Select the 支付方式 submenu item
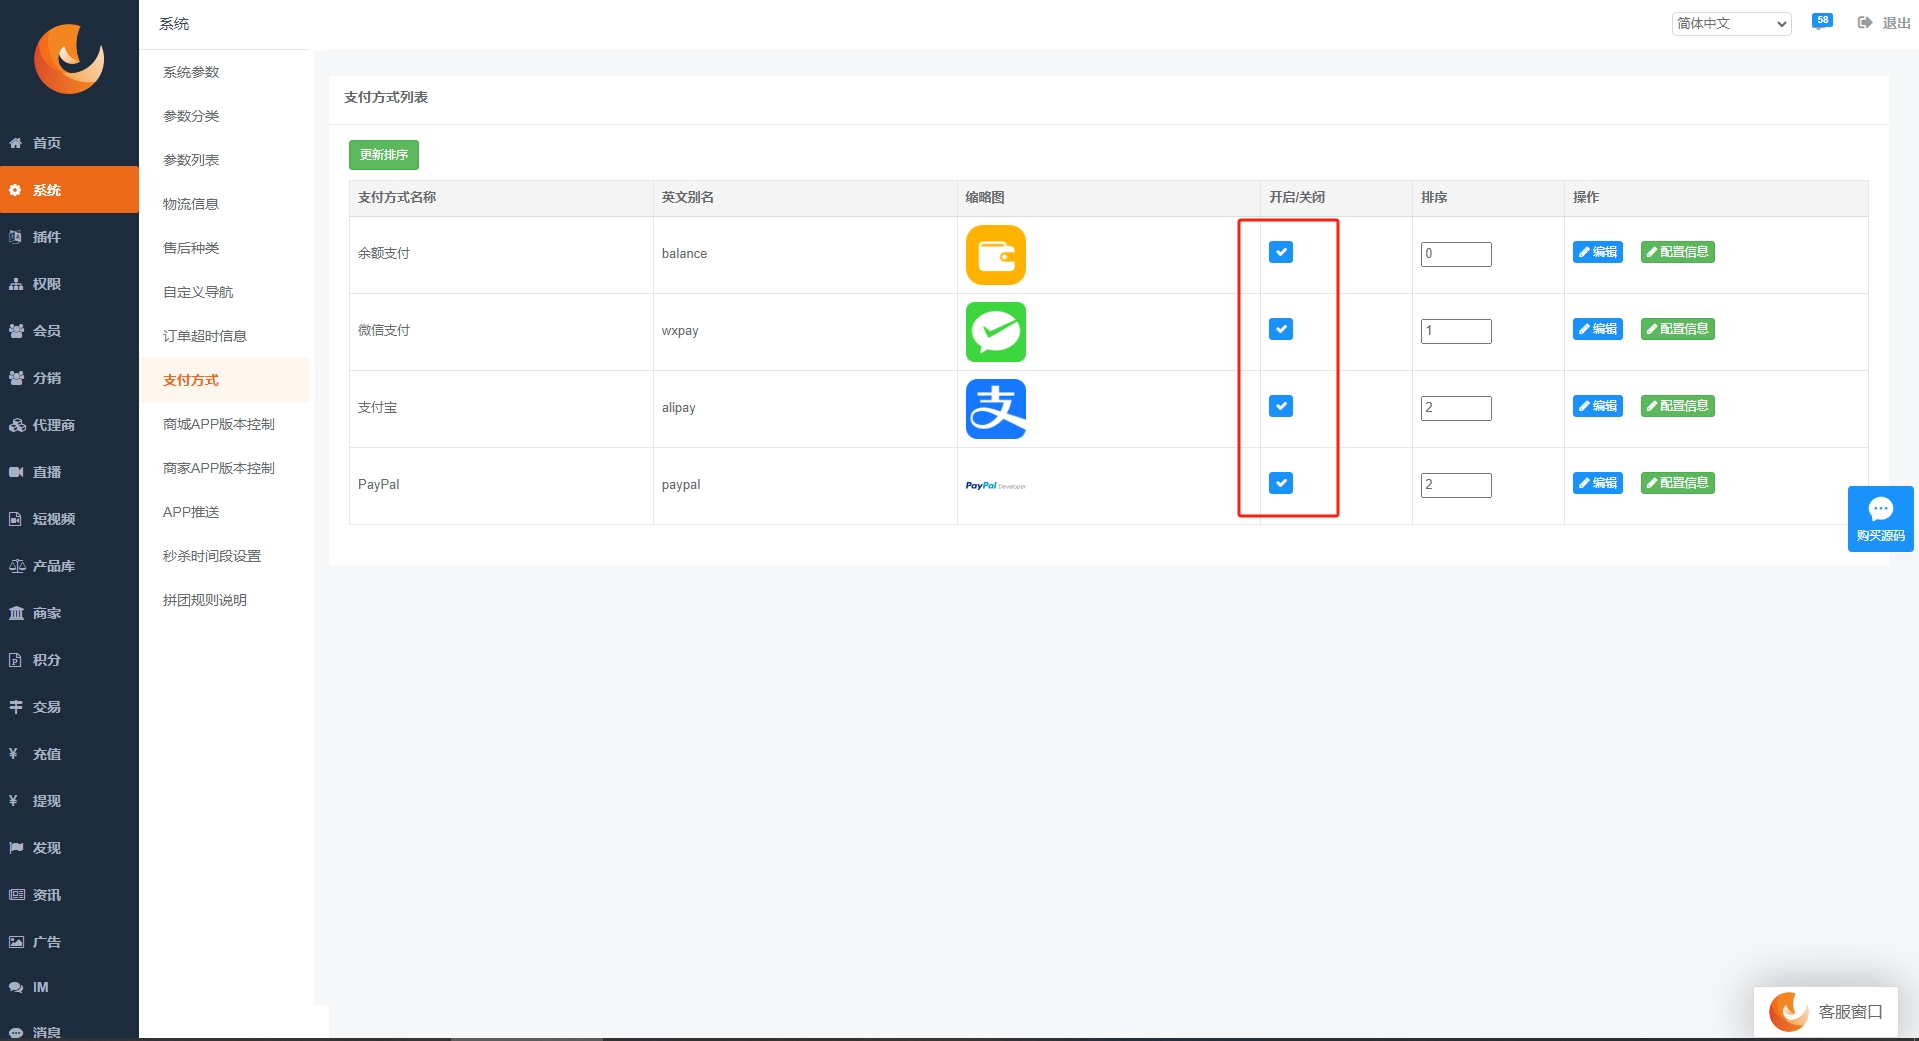The image size is (1919, 1041). tap(191, 380)
